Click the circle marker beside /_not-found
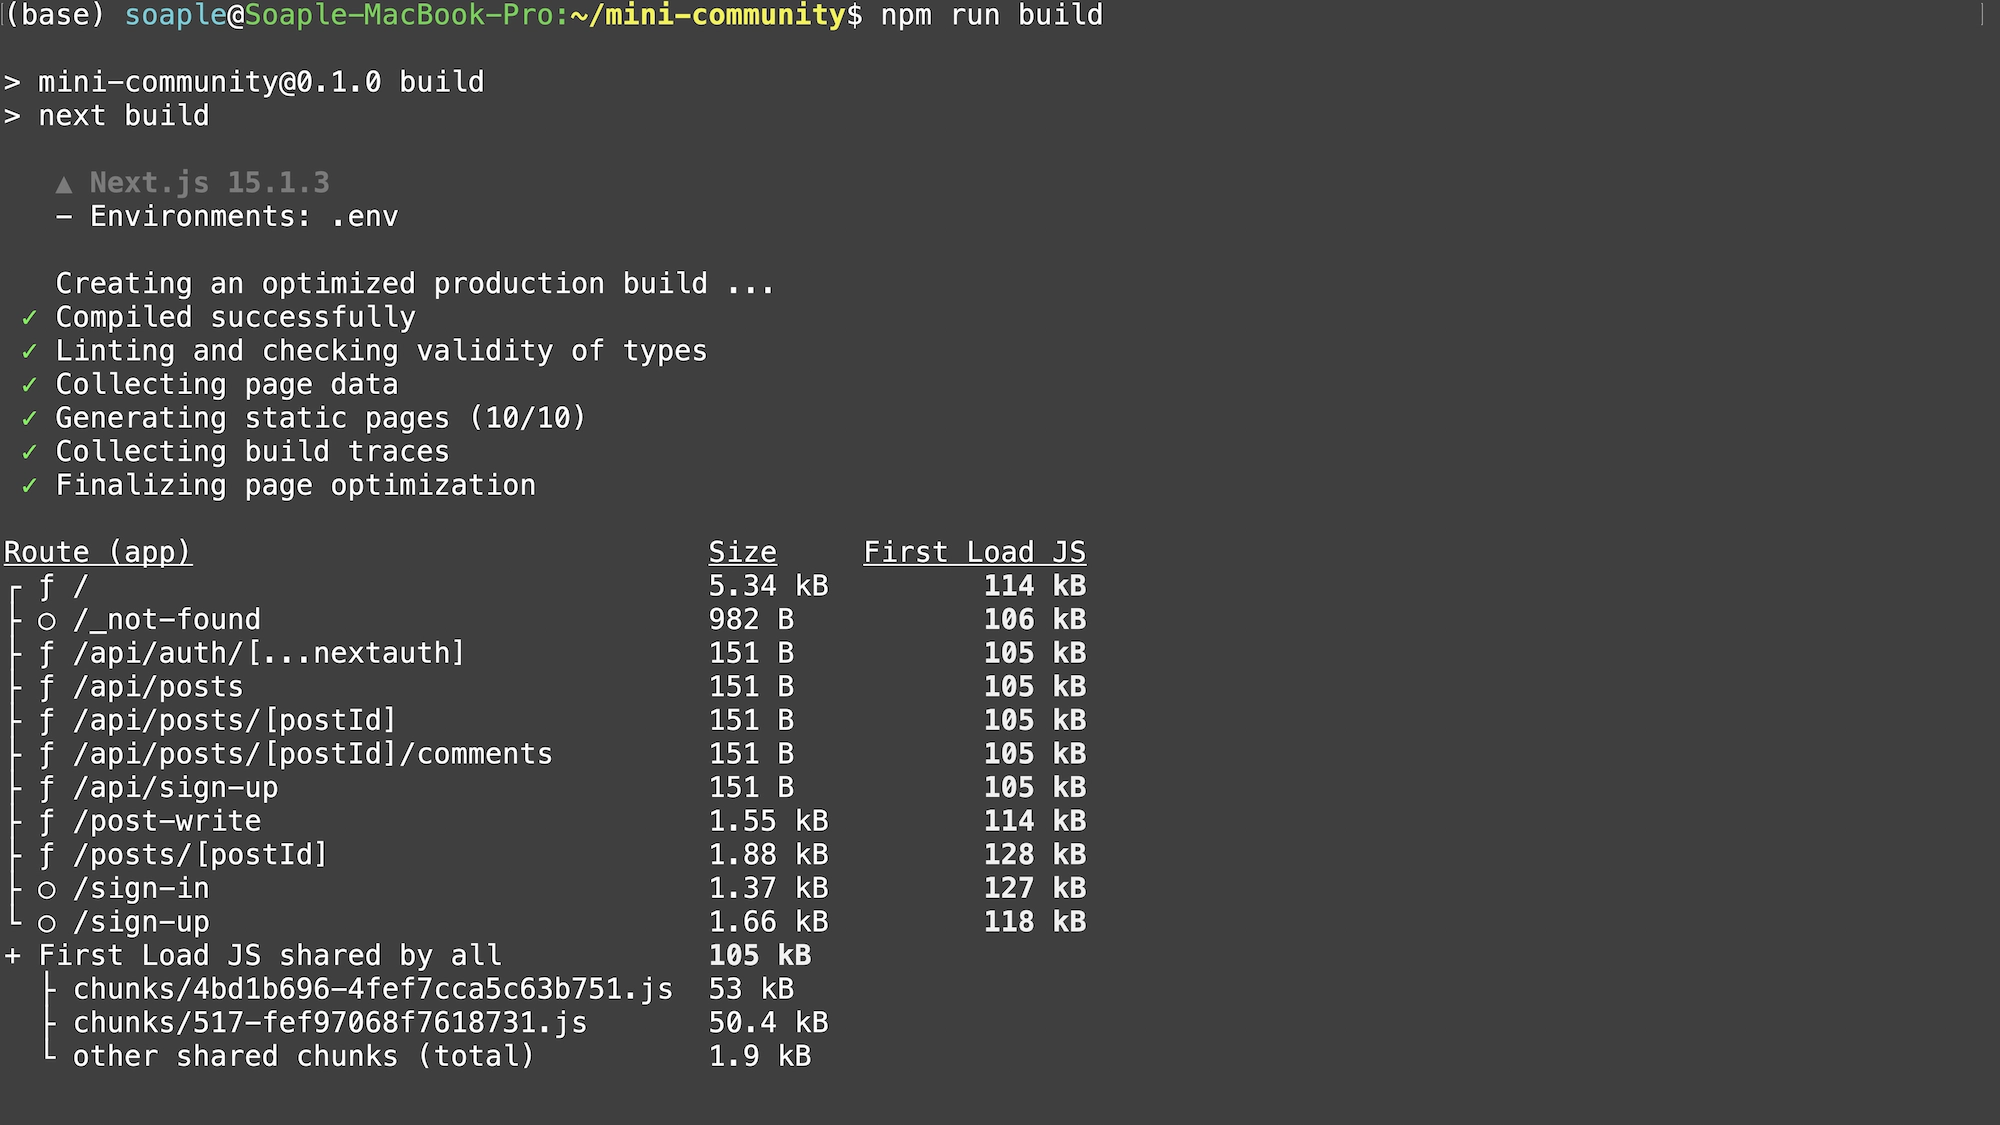The height and width of the screenshot is (1125, 2000). tap(47, 620)
